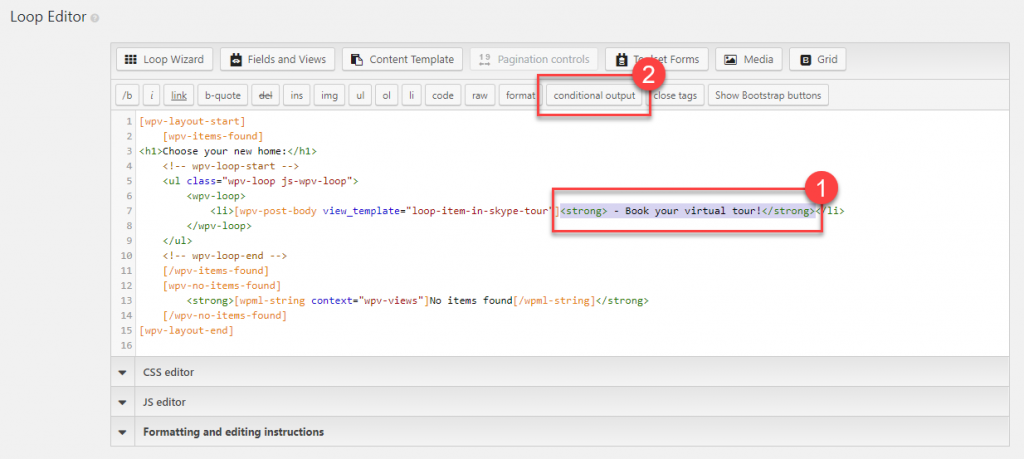The image size is (1024, 459).
Task: Open the JS editor section title
Action: point(164,402)
